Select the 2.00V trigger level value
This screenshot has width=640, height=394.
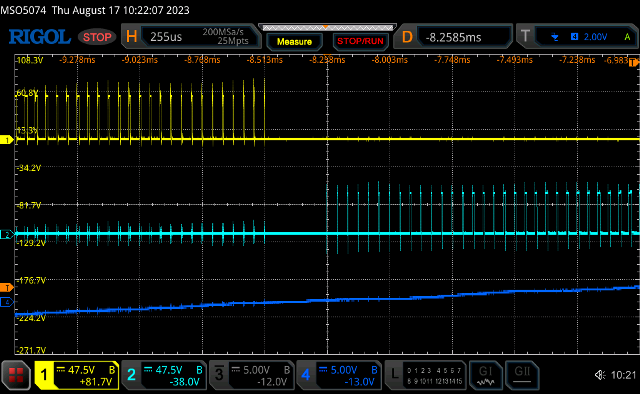[595, 37]
